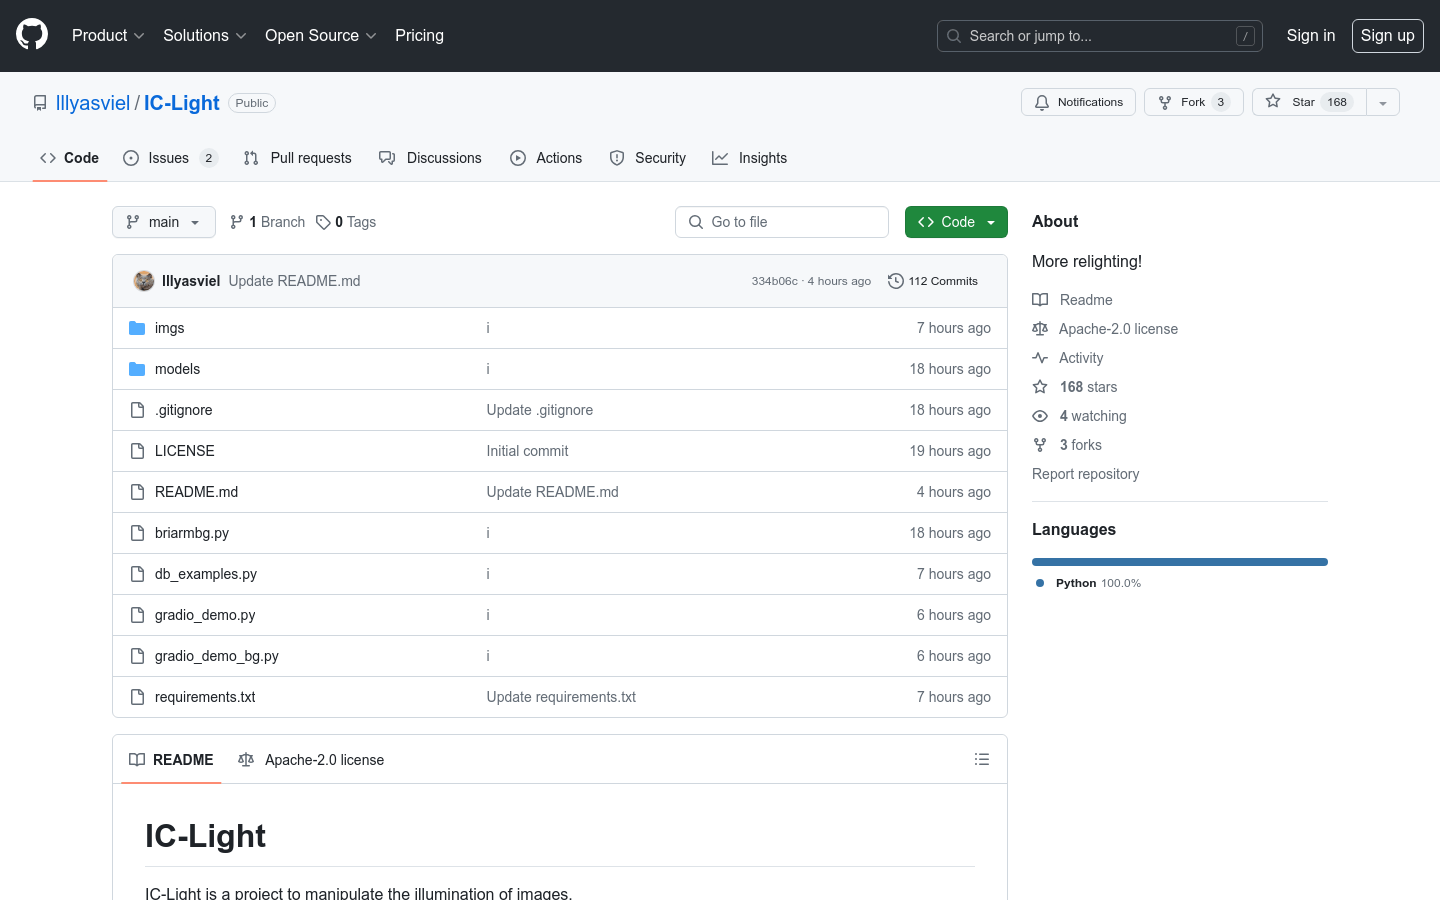Viewport: 1440px width, 900px height.
Task: Click Report repository link
Action: coord(1085,474)
